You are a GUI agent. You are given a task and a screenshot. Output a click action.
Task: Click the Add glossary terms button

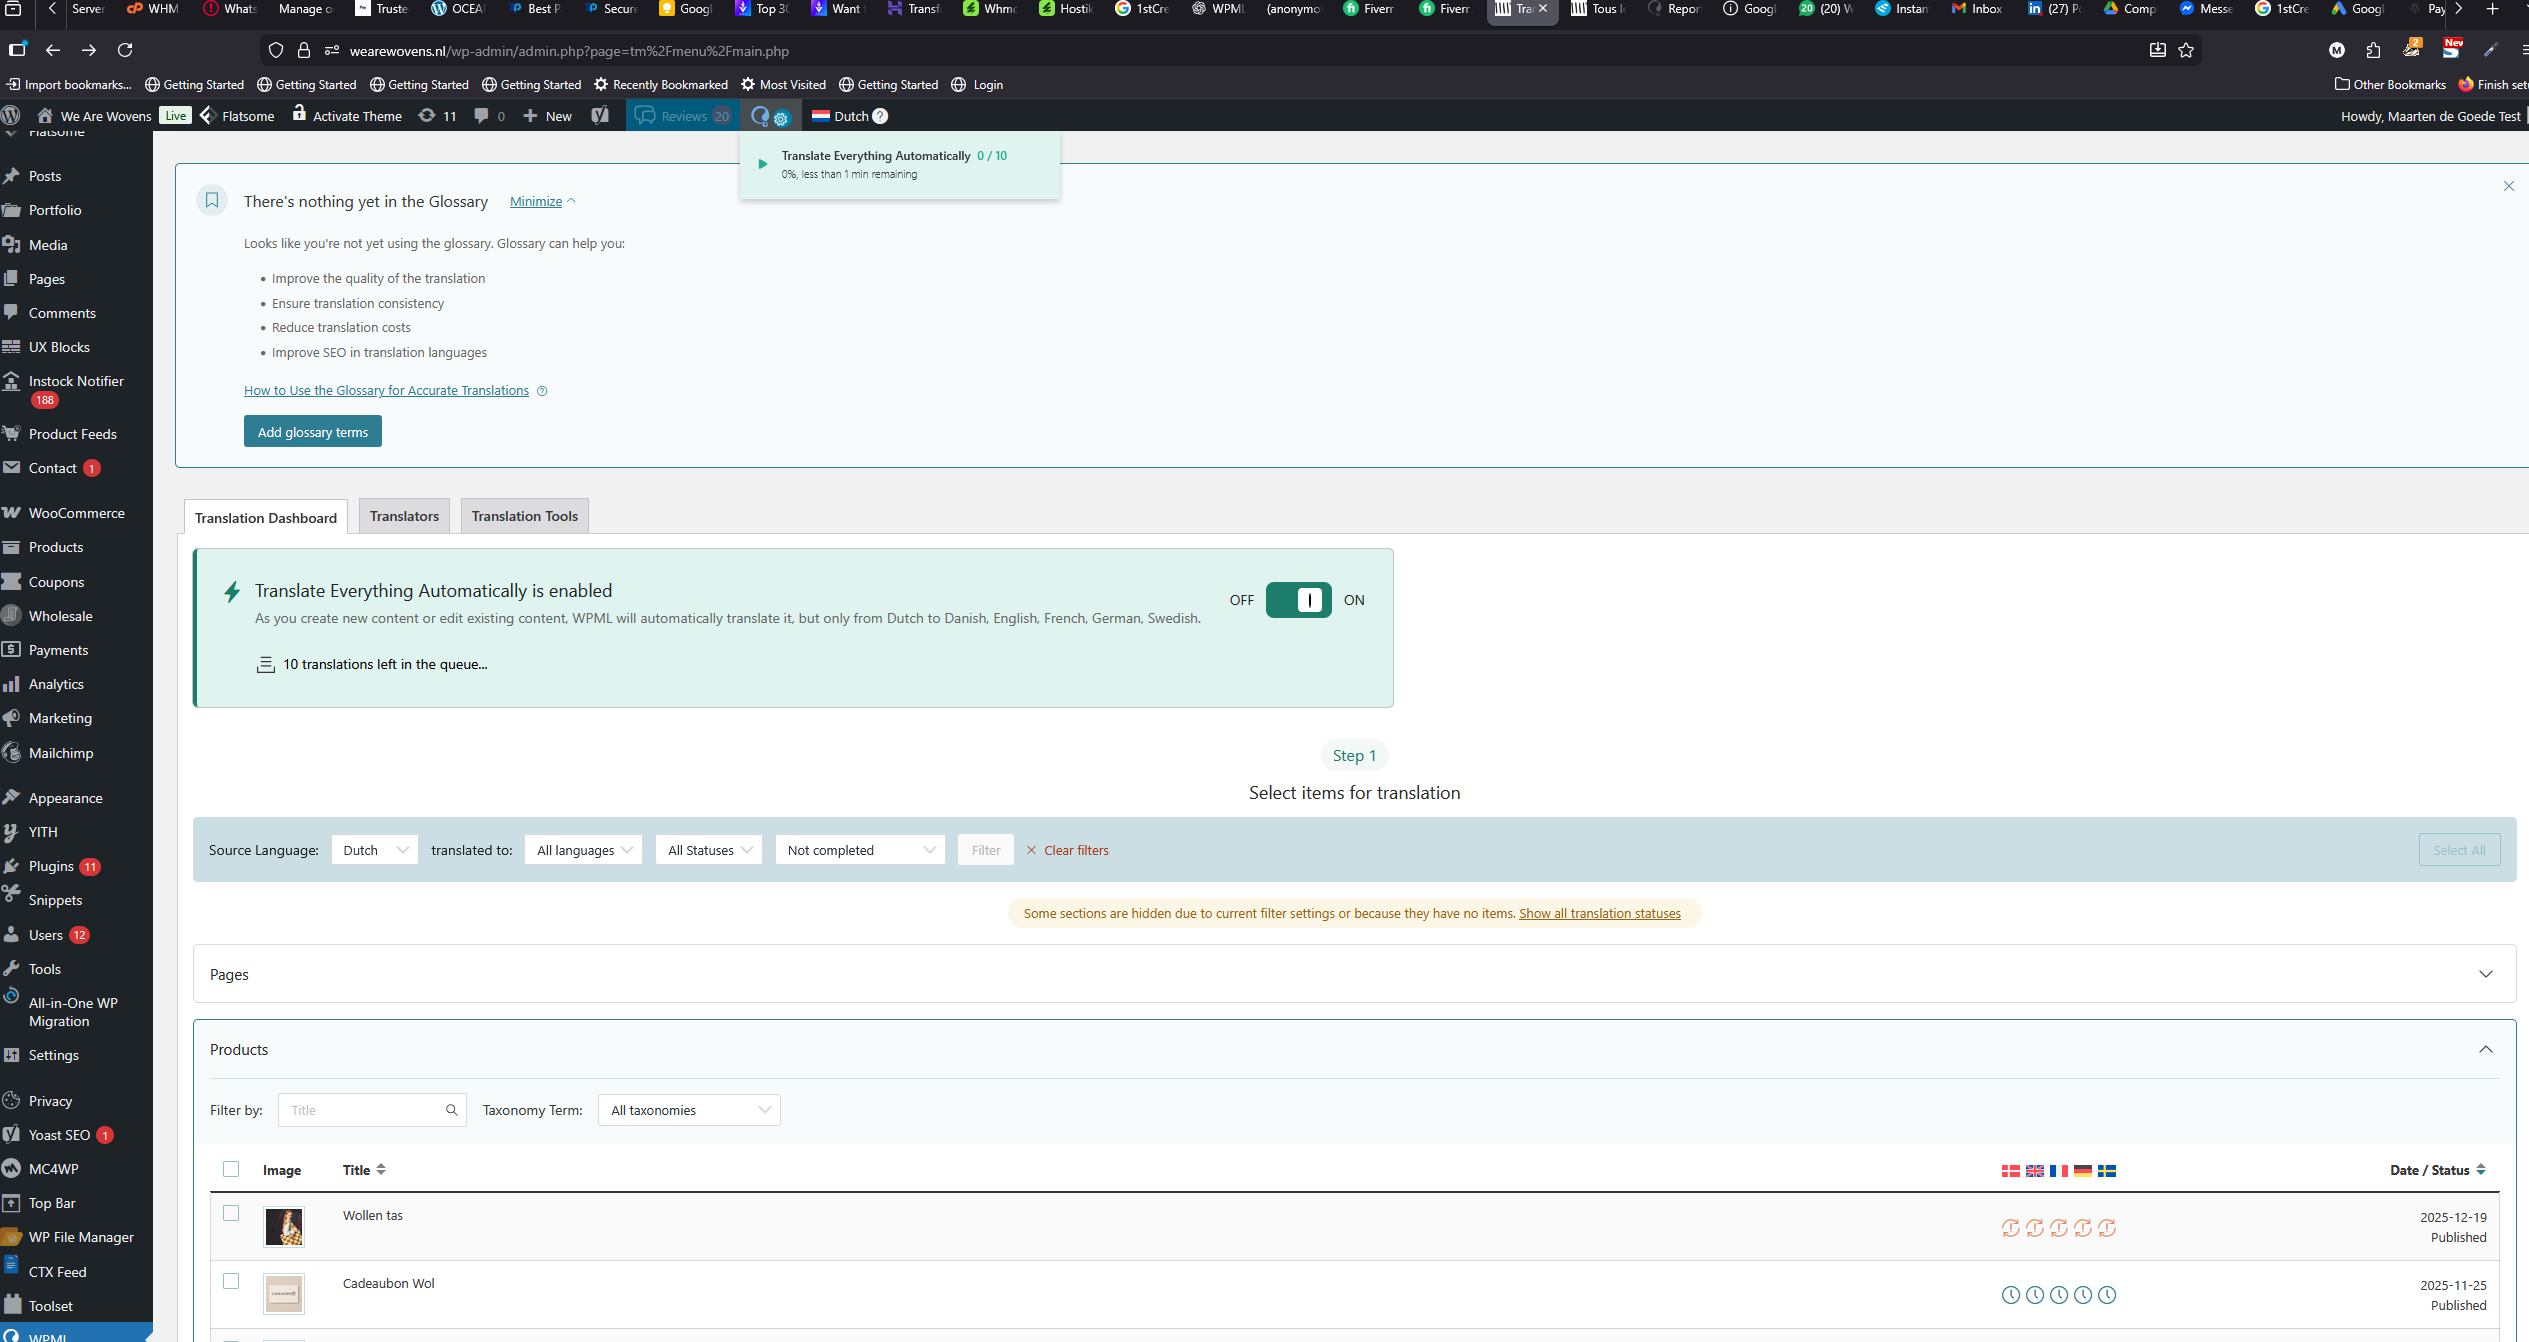pyautogui.click(x=312, y=432)
